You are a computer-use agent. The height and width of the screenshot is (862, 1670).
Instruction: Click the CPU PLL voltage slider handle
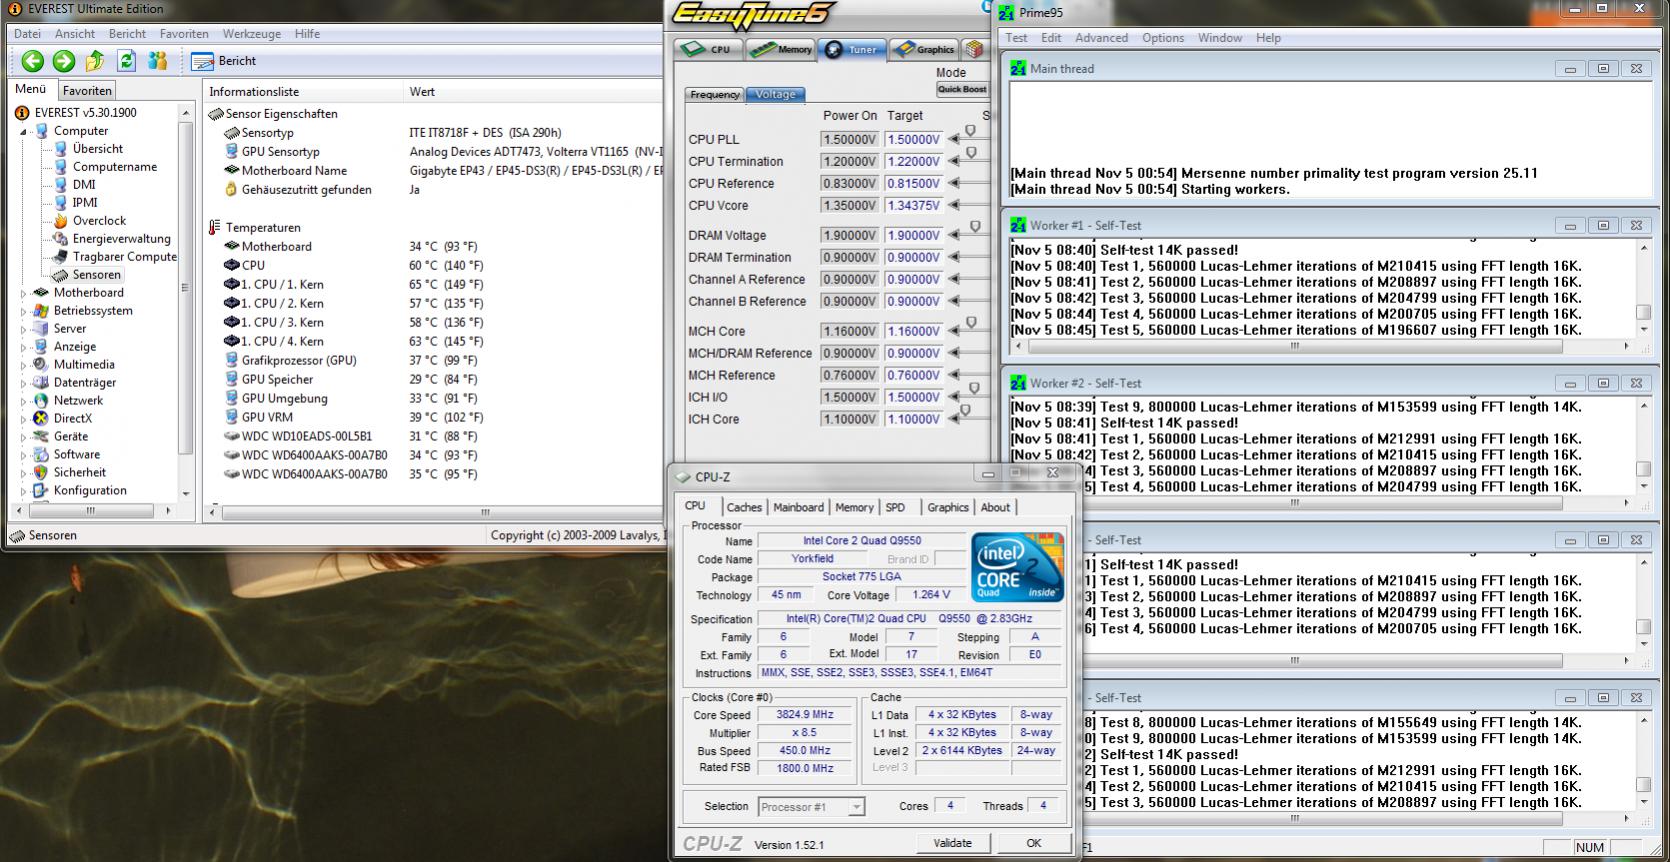click(x=970, y=131)
